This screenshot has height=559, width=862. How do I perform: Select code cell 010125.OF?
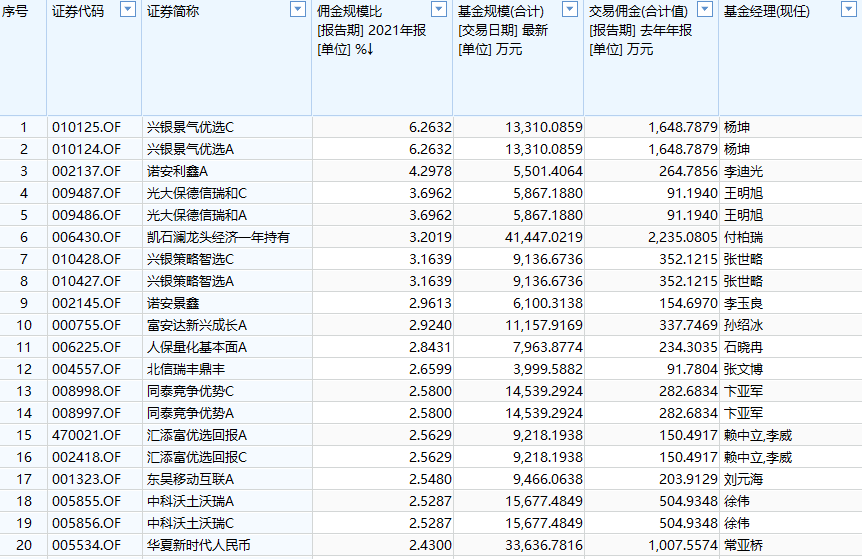(x=86, y=128)
